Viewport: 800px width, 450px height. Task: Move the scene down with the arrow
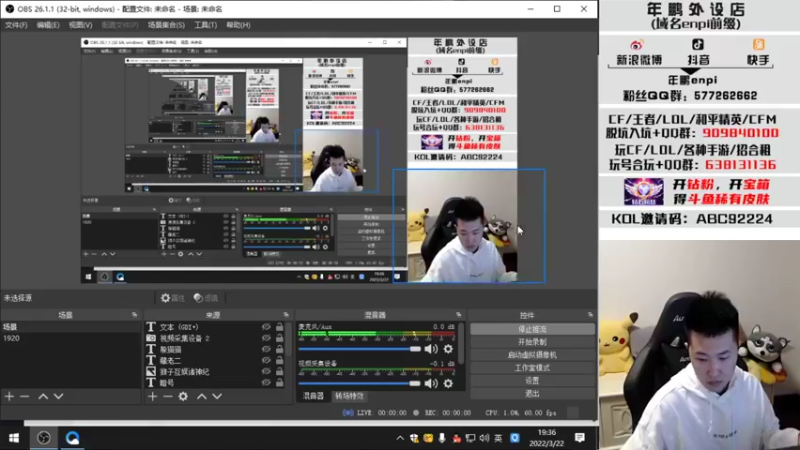pyautogui.click(x=59, y=396)
